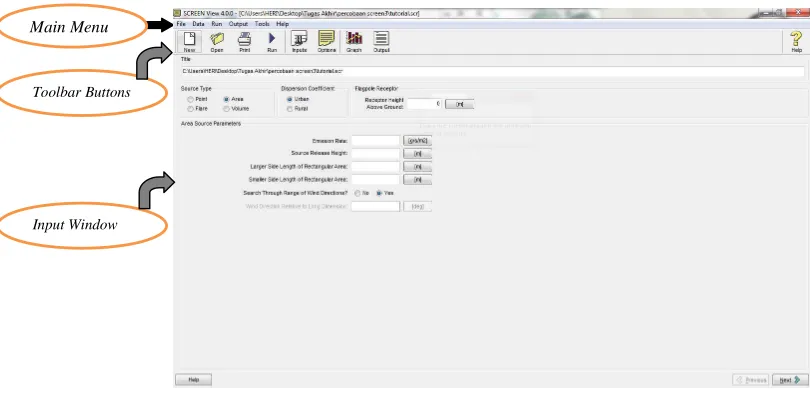Open the Tools menu

pyautogui.click(x=262, y=24)
